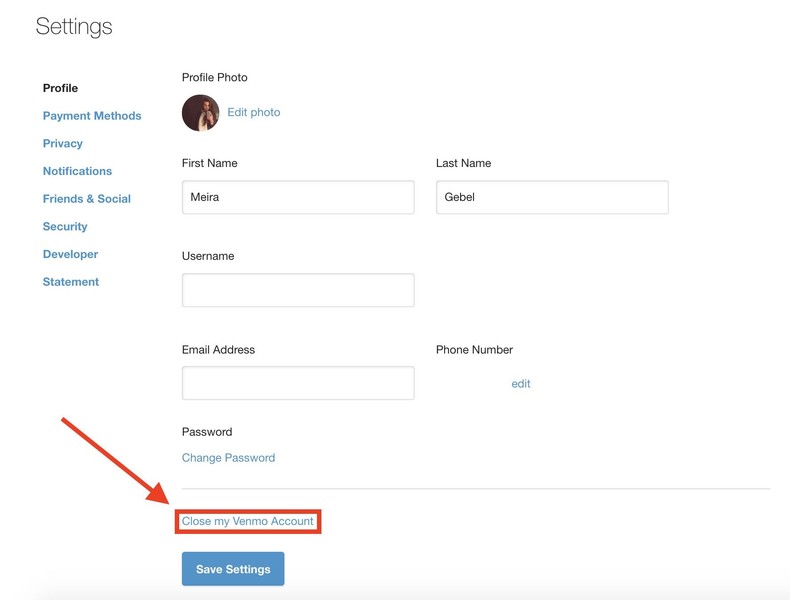Open the Profile settings section
The image size is (790, 600).
click(x=60, y=88)
